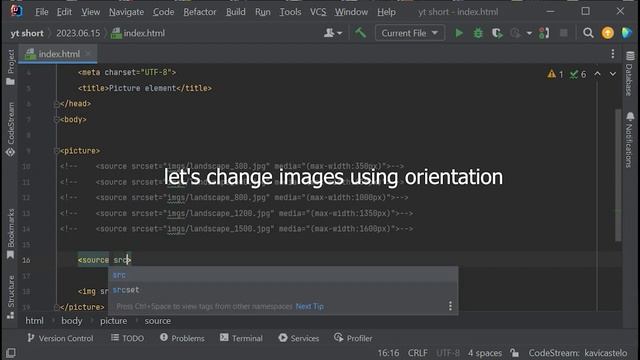
Task: Select srcset completion suggestion
Action: click(x=283, y=290)
